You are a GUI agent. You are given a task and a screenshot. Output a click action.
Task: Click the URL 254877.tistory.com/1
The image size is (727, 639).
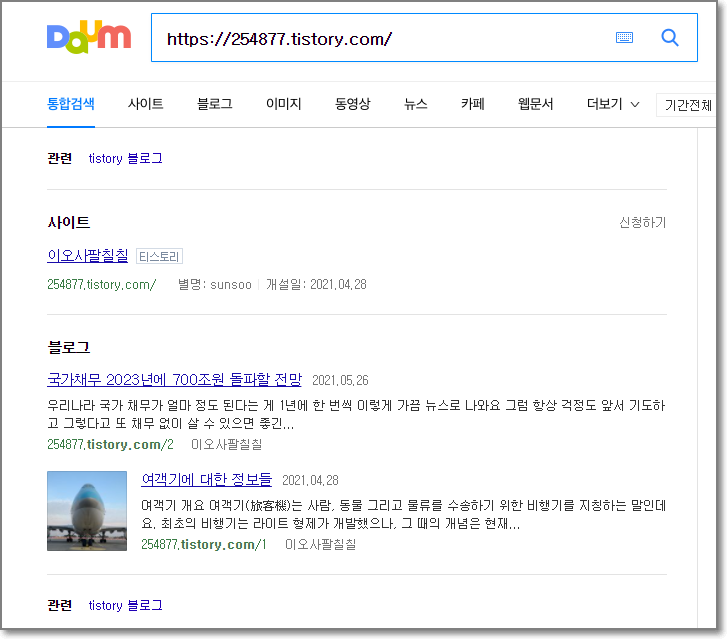[x=204, y=544]
